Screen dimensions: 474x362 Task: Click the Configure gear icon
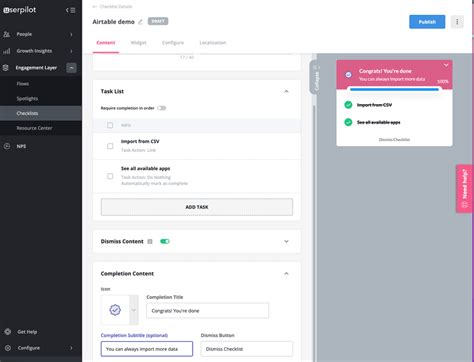(8, 348)
